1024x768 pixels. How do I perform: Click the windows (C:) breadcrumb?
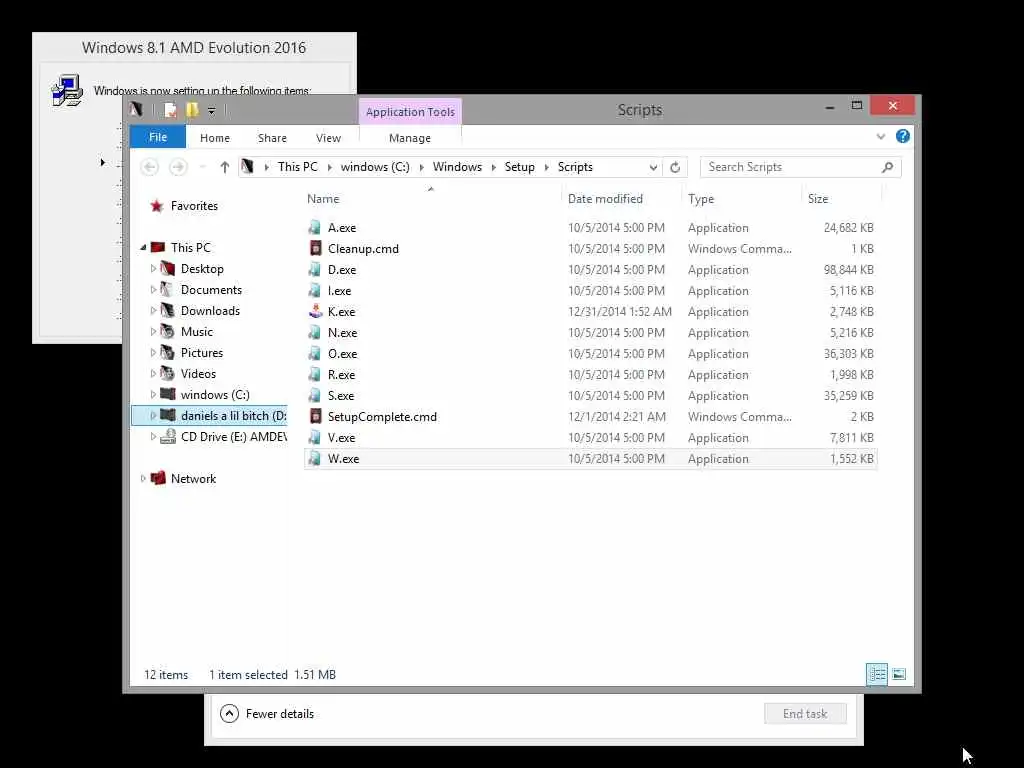tap(376, 167)
